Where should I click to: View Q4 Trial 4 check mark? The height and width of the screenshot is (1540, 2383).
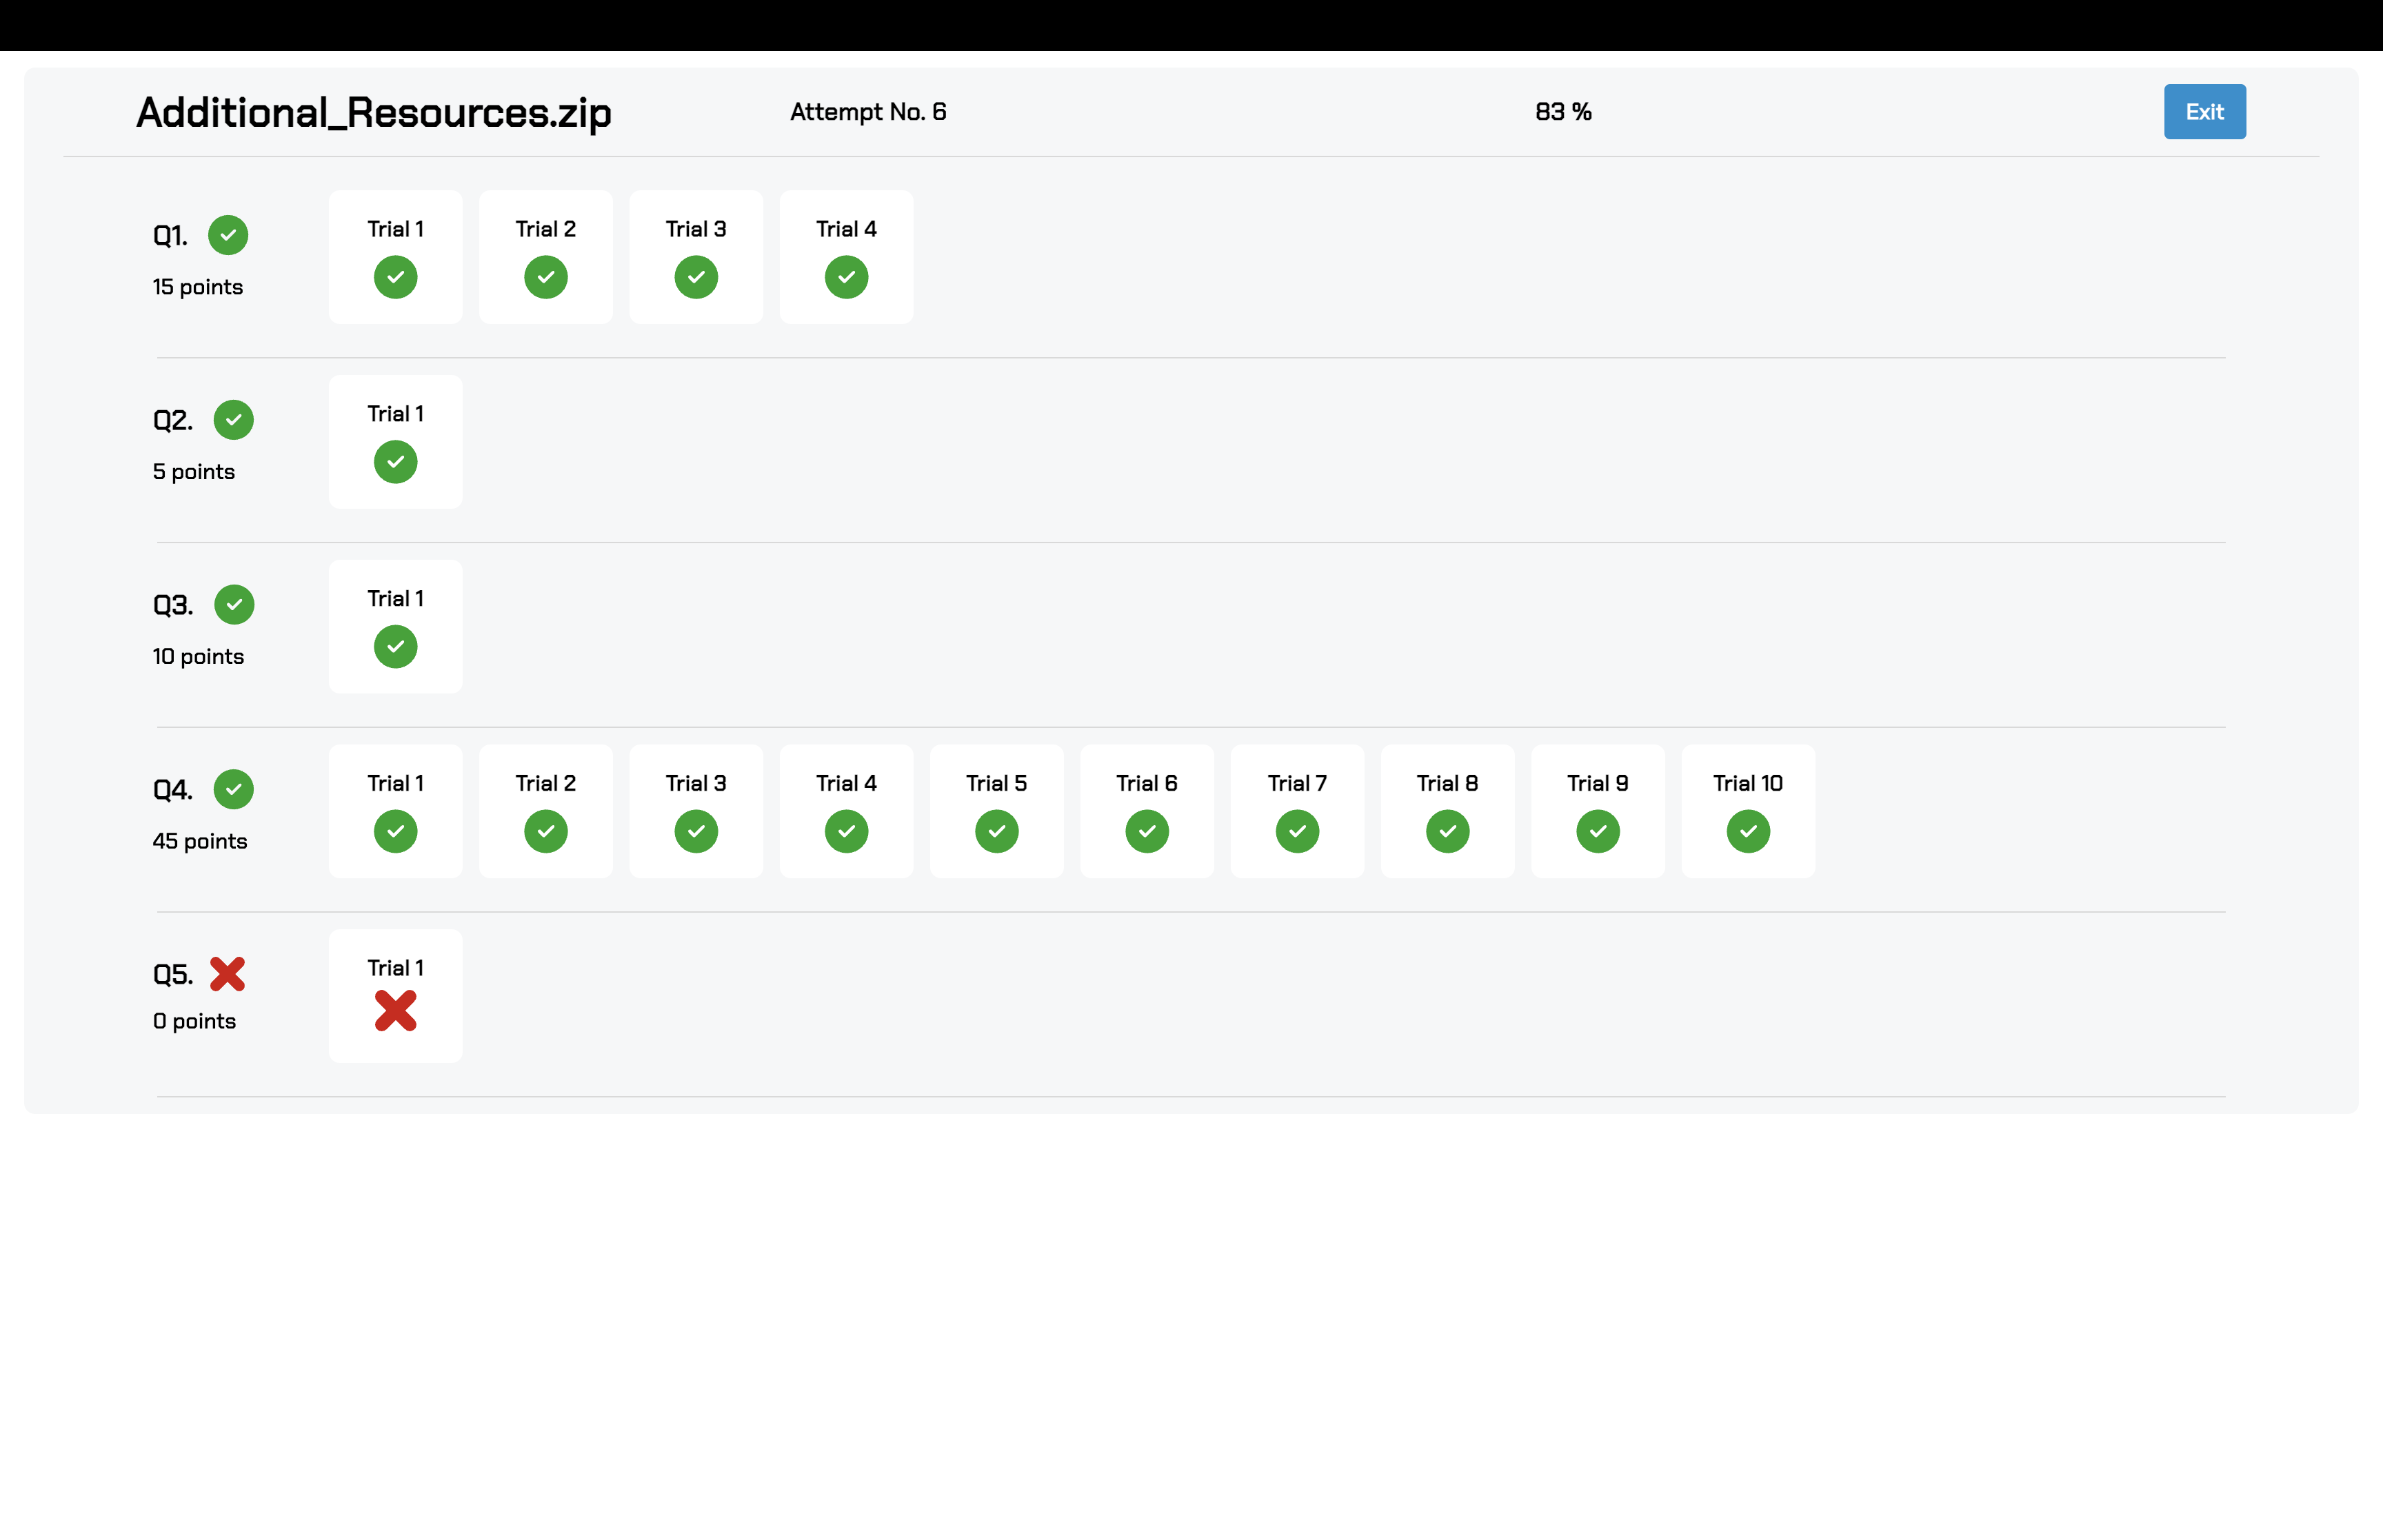pyautogui.click(x=846, y=831)
